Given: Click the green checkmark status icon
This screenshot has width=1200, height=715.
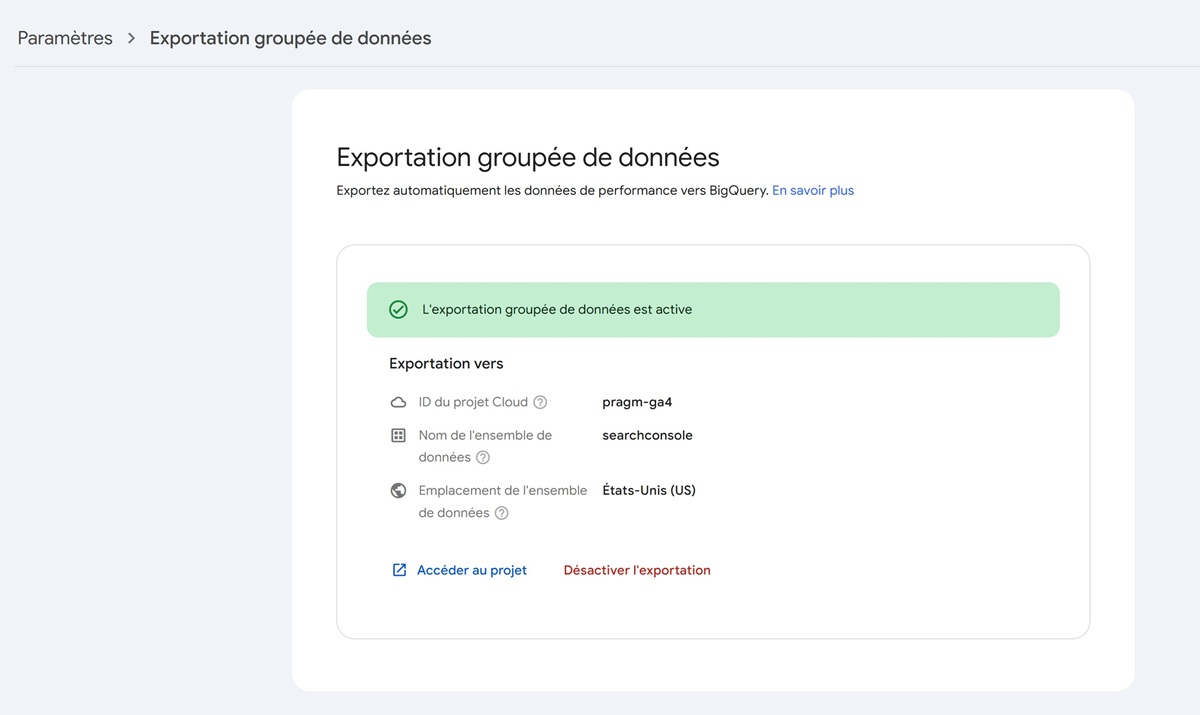Looking at the screenshot, I should pos(398,310).
